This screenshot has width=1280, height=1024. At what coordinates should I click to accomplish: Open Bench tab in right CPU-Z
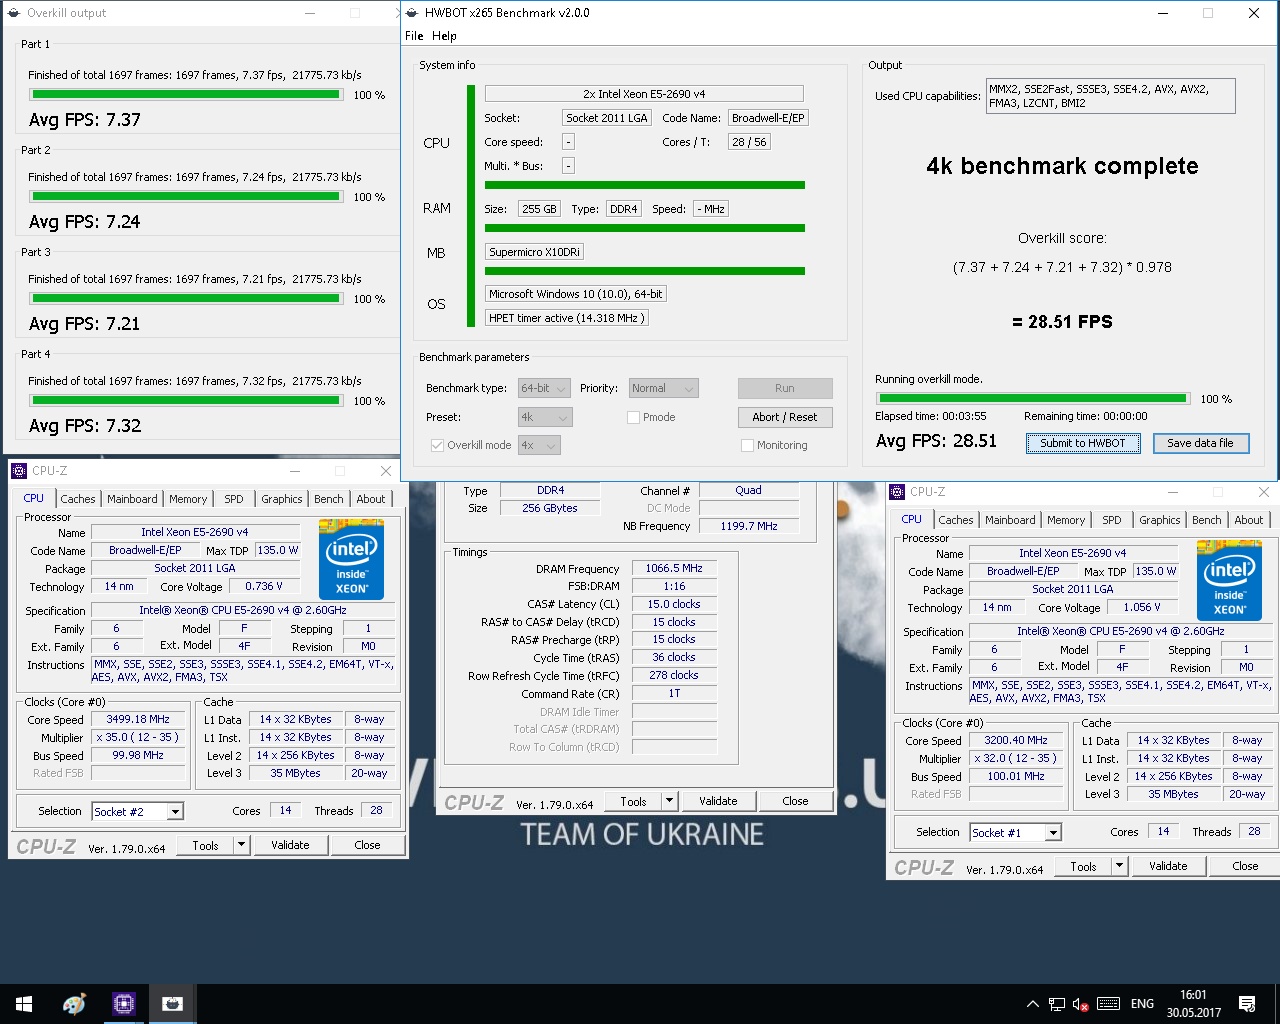pos(1207,520)
